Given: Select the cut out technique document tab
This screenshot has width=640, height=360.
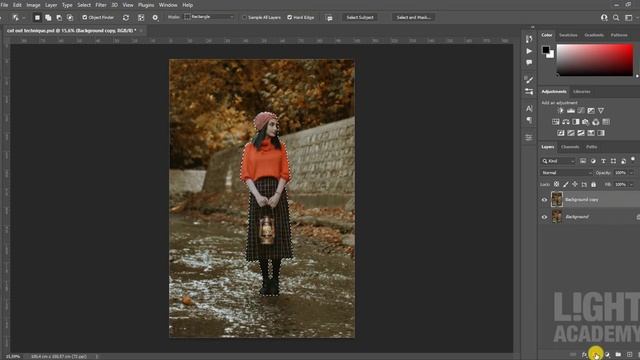Looking at the screenshot, I should [x=71, y=31].
